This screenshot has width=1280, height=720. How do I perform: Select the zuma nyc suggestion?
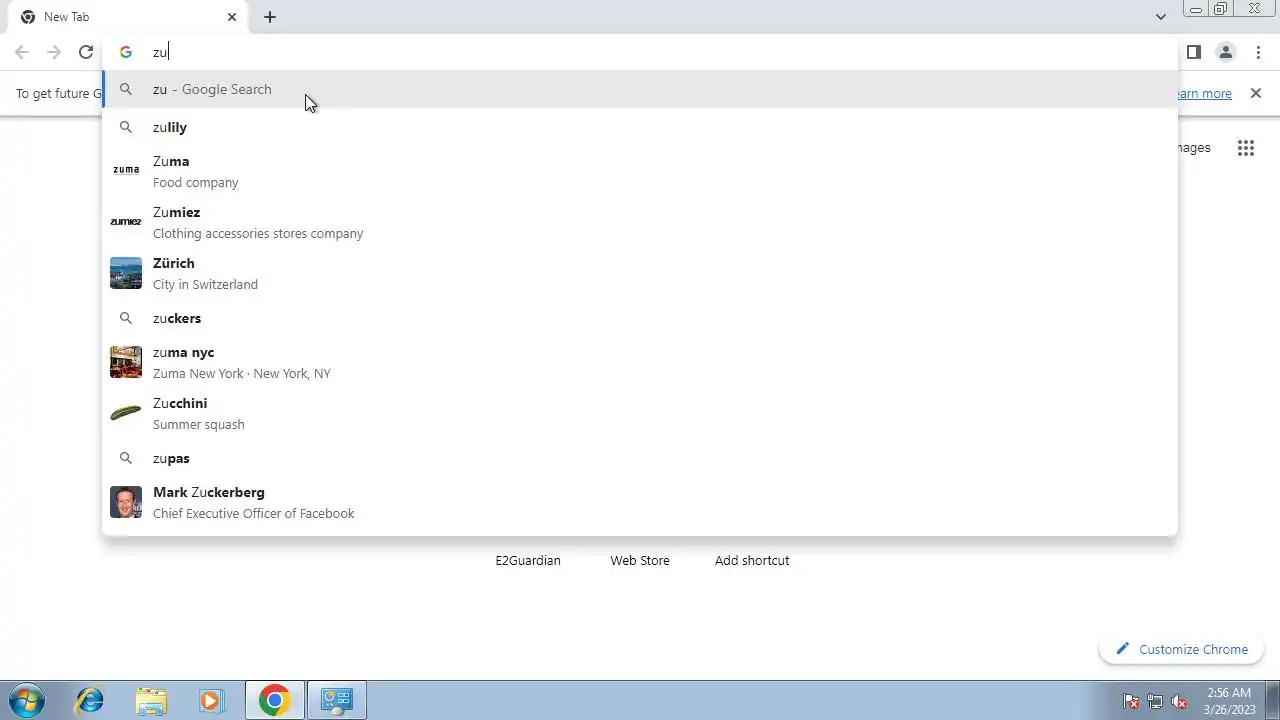(x=640, y=362)
